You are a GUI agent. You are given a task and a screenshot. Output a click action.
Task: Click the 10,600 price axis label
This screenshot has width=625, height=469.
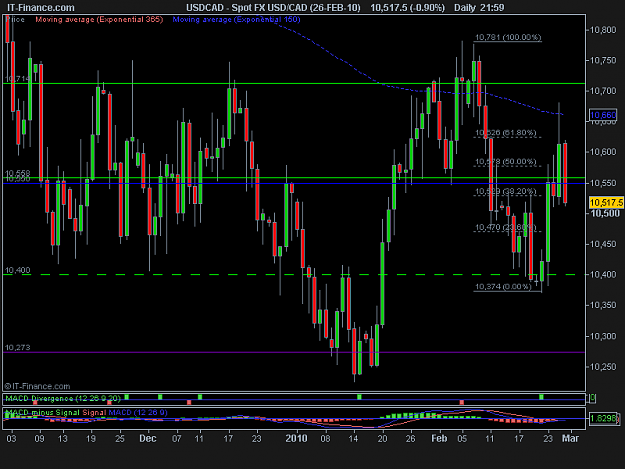point(603,152)
